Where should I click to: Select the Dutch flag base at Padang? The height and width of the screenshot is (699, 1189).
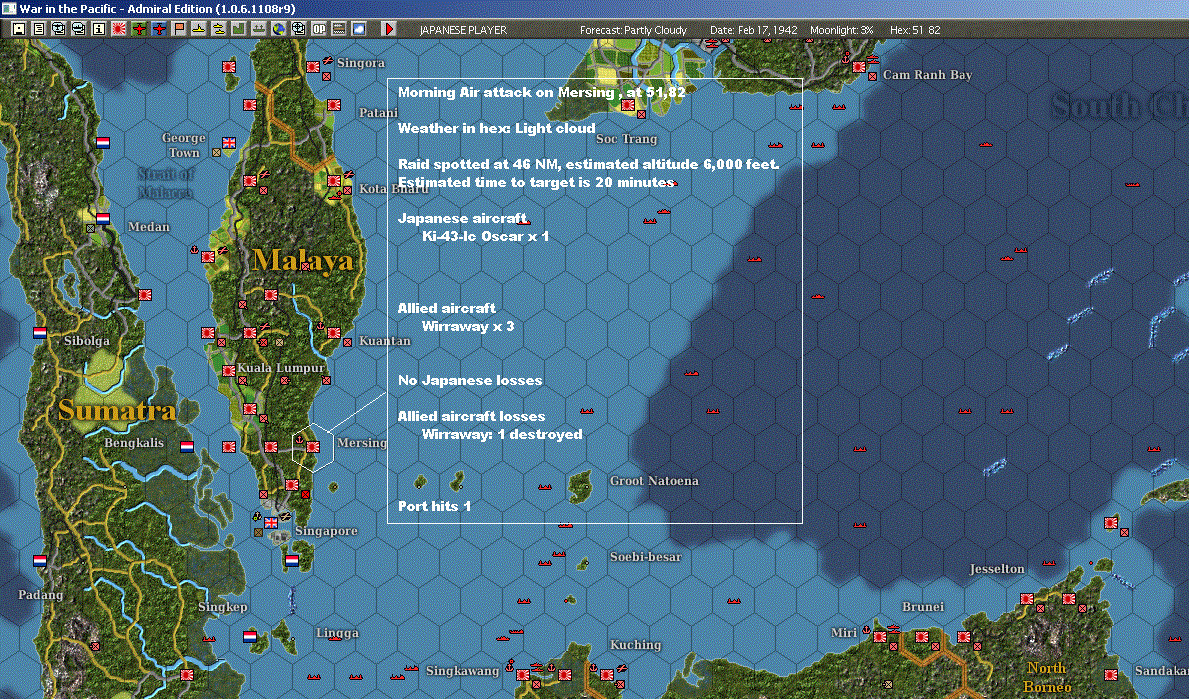coord(39,560)
